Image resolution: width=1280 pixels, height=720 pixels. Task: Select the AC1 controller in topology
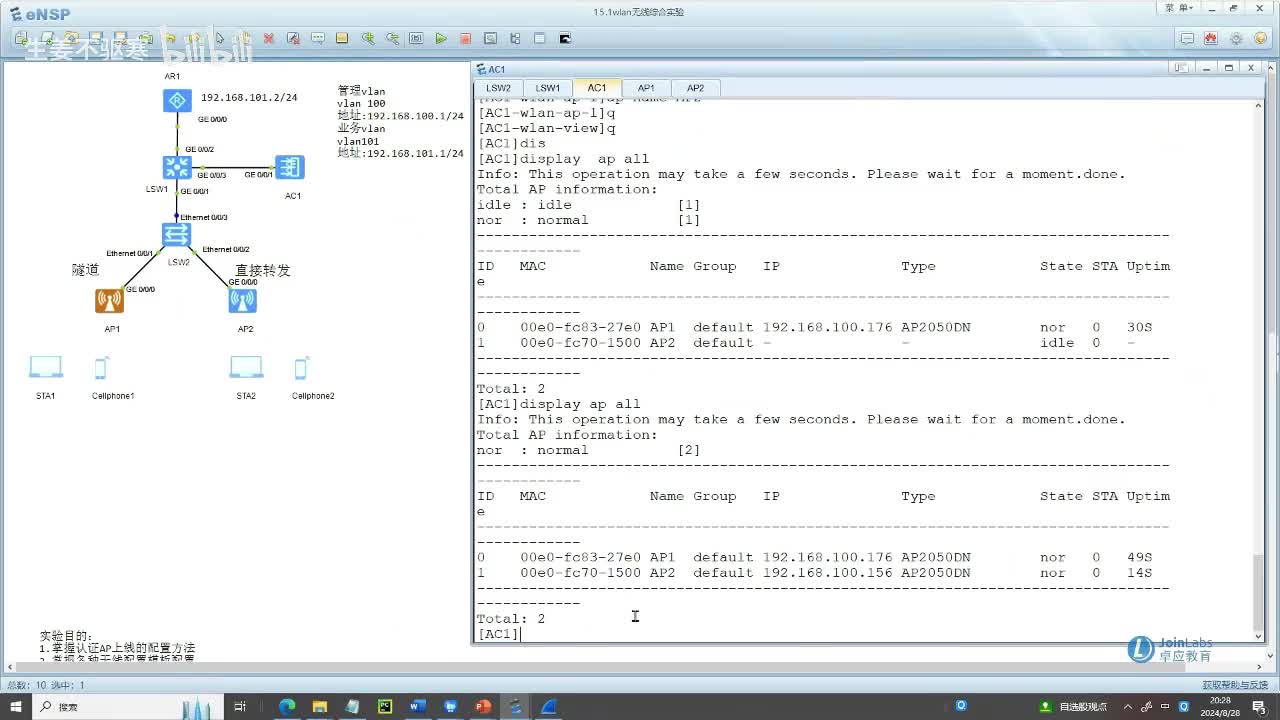[291, 167]
